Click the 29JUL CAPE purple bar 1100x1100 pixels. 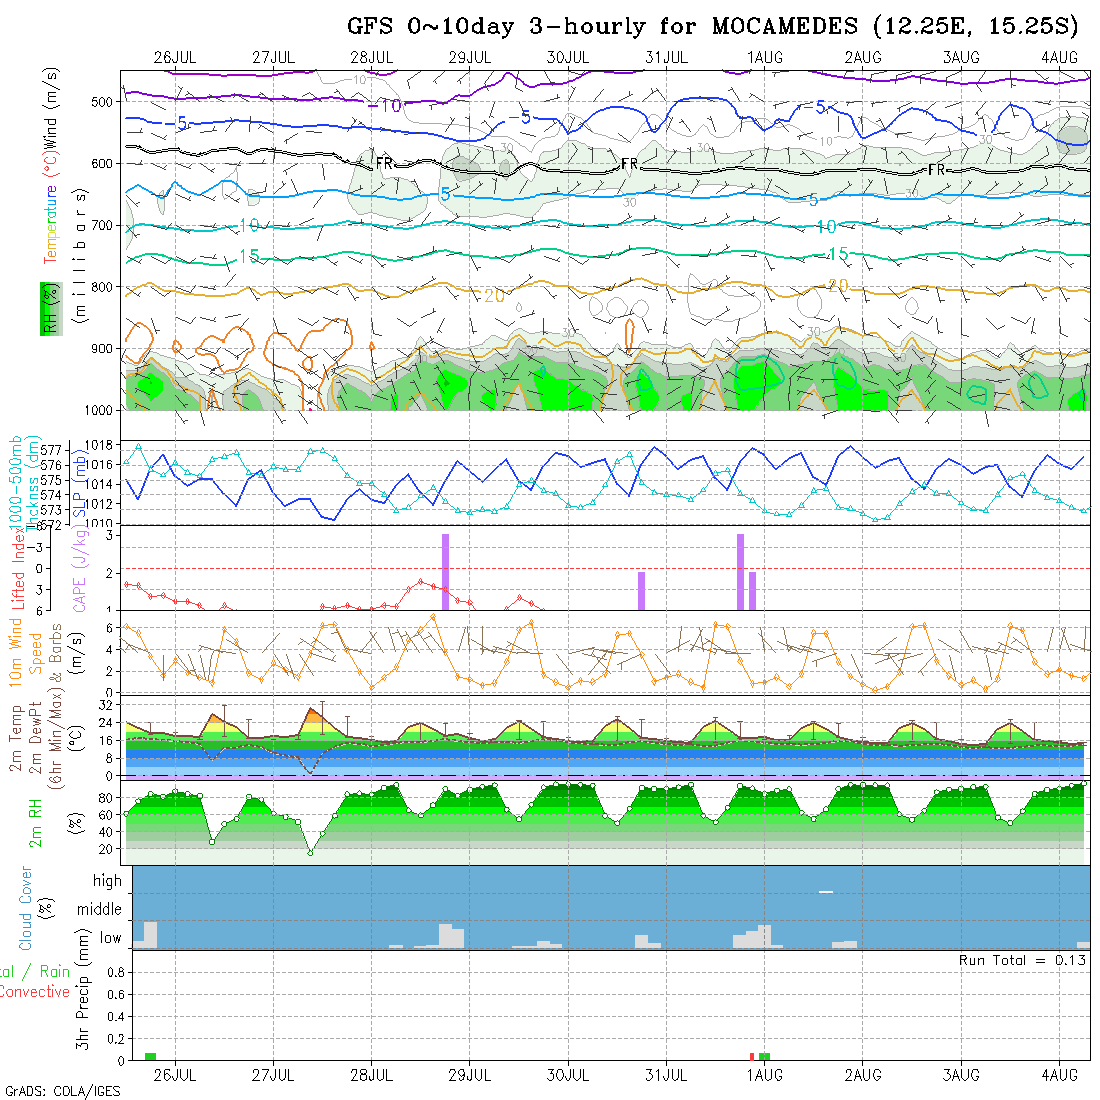tap(445, 572)
